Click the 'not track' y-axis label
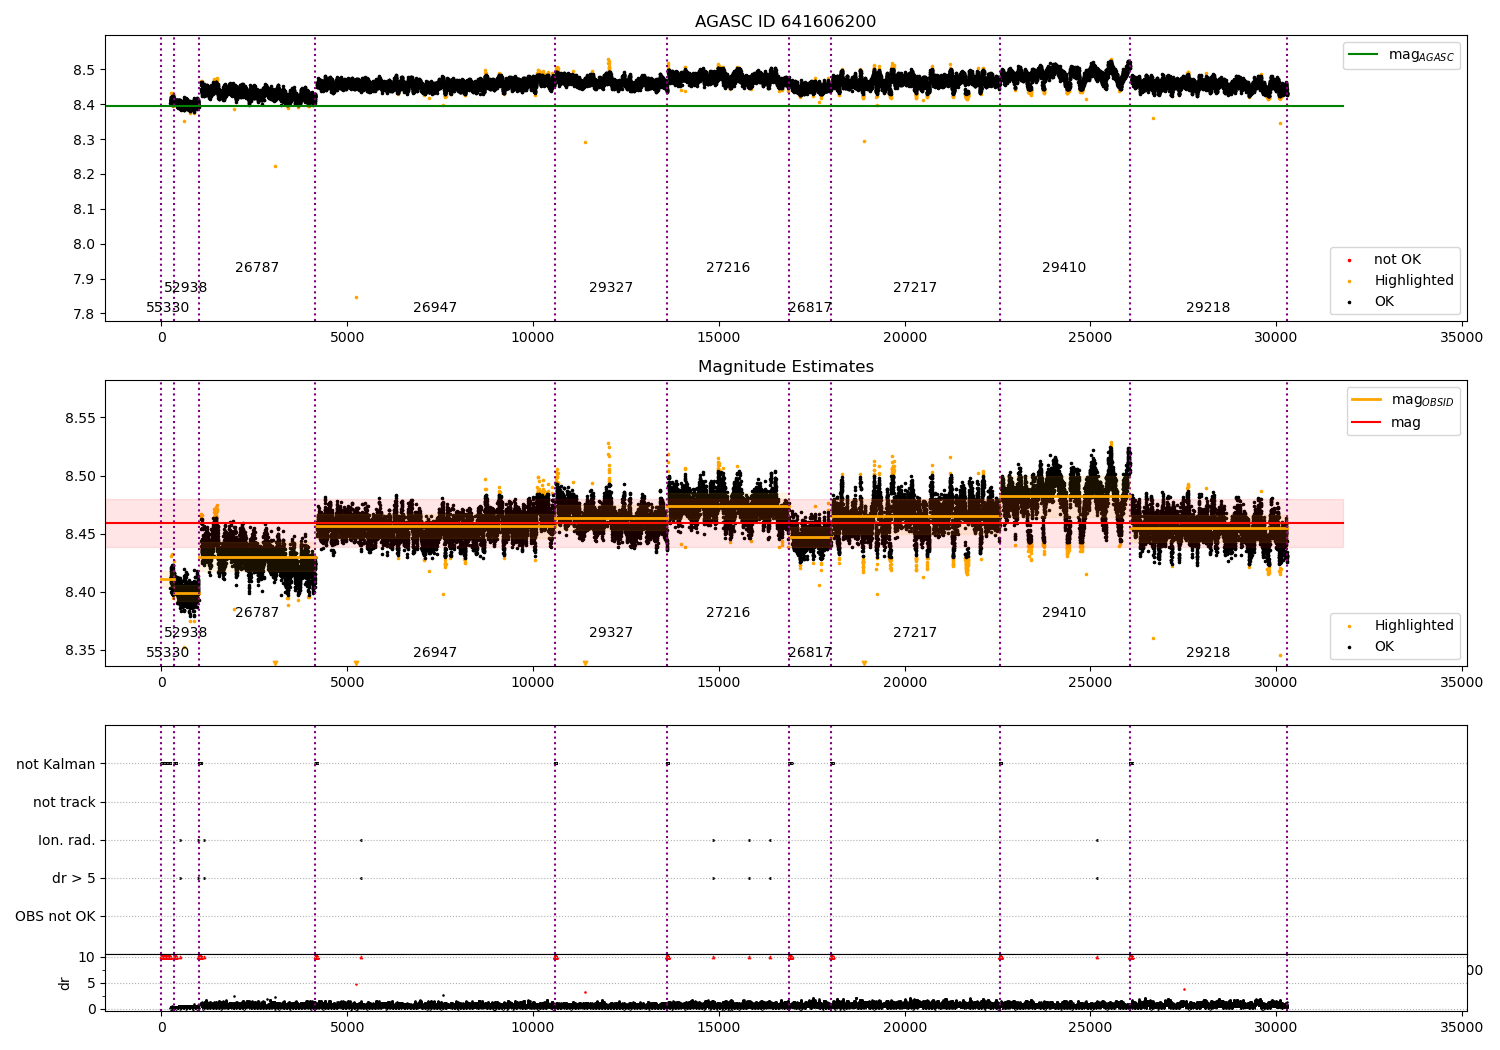1500x1050 pixels. click(64, 802)
